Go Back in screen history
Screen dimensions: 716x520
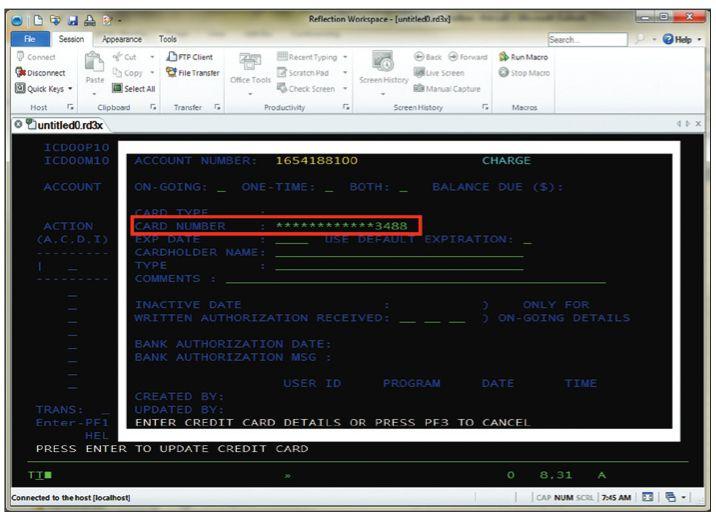[x=428, y=57]
